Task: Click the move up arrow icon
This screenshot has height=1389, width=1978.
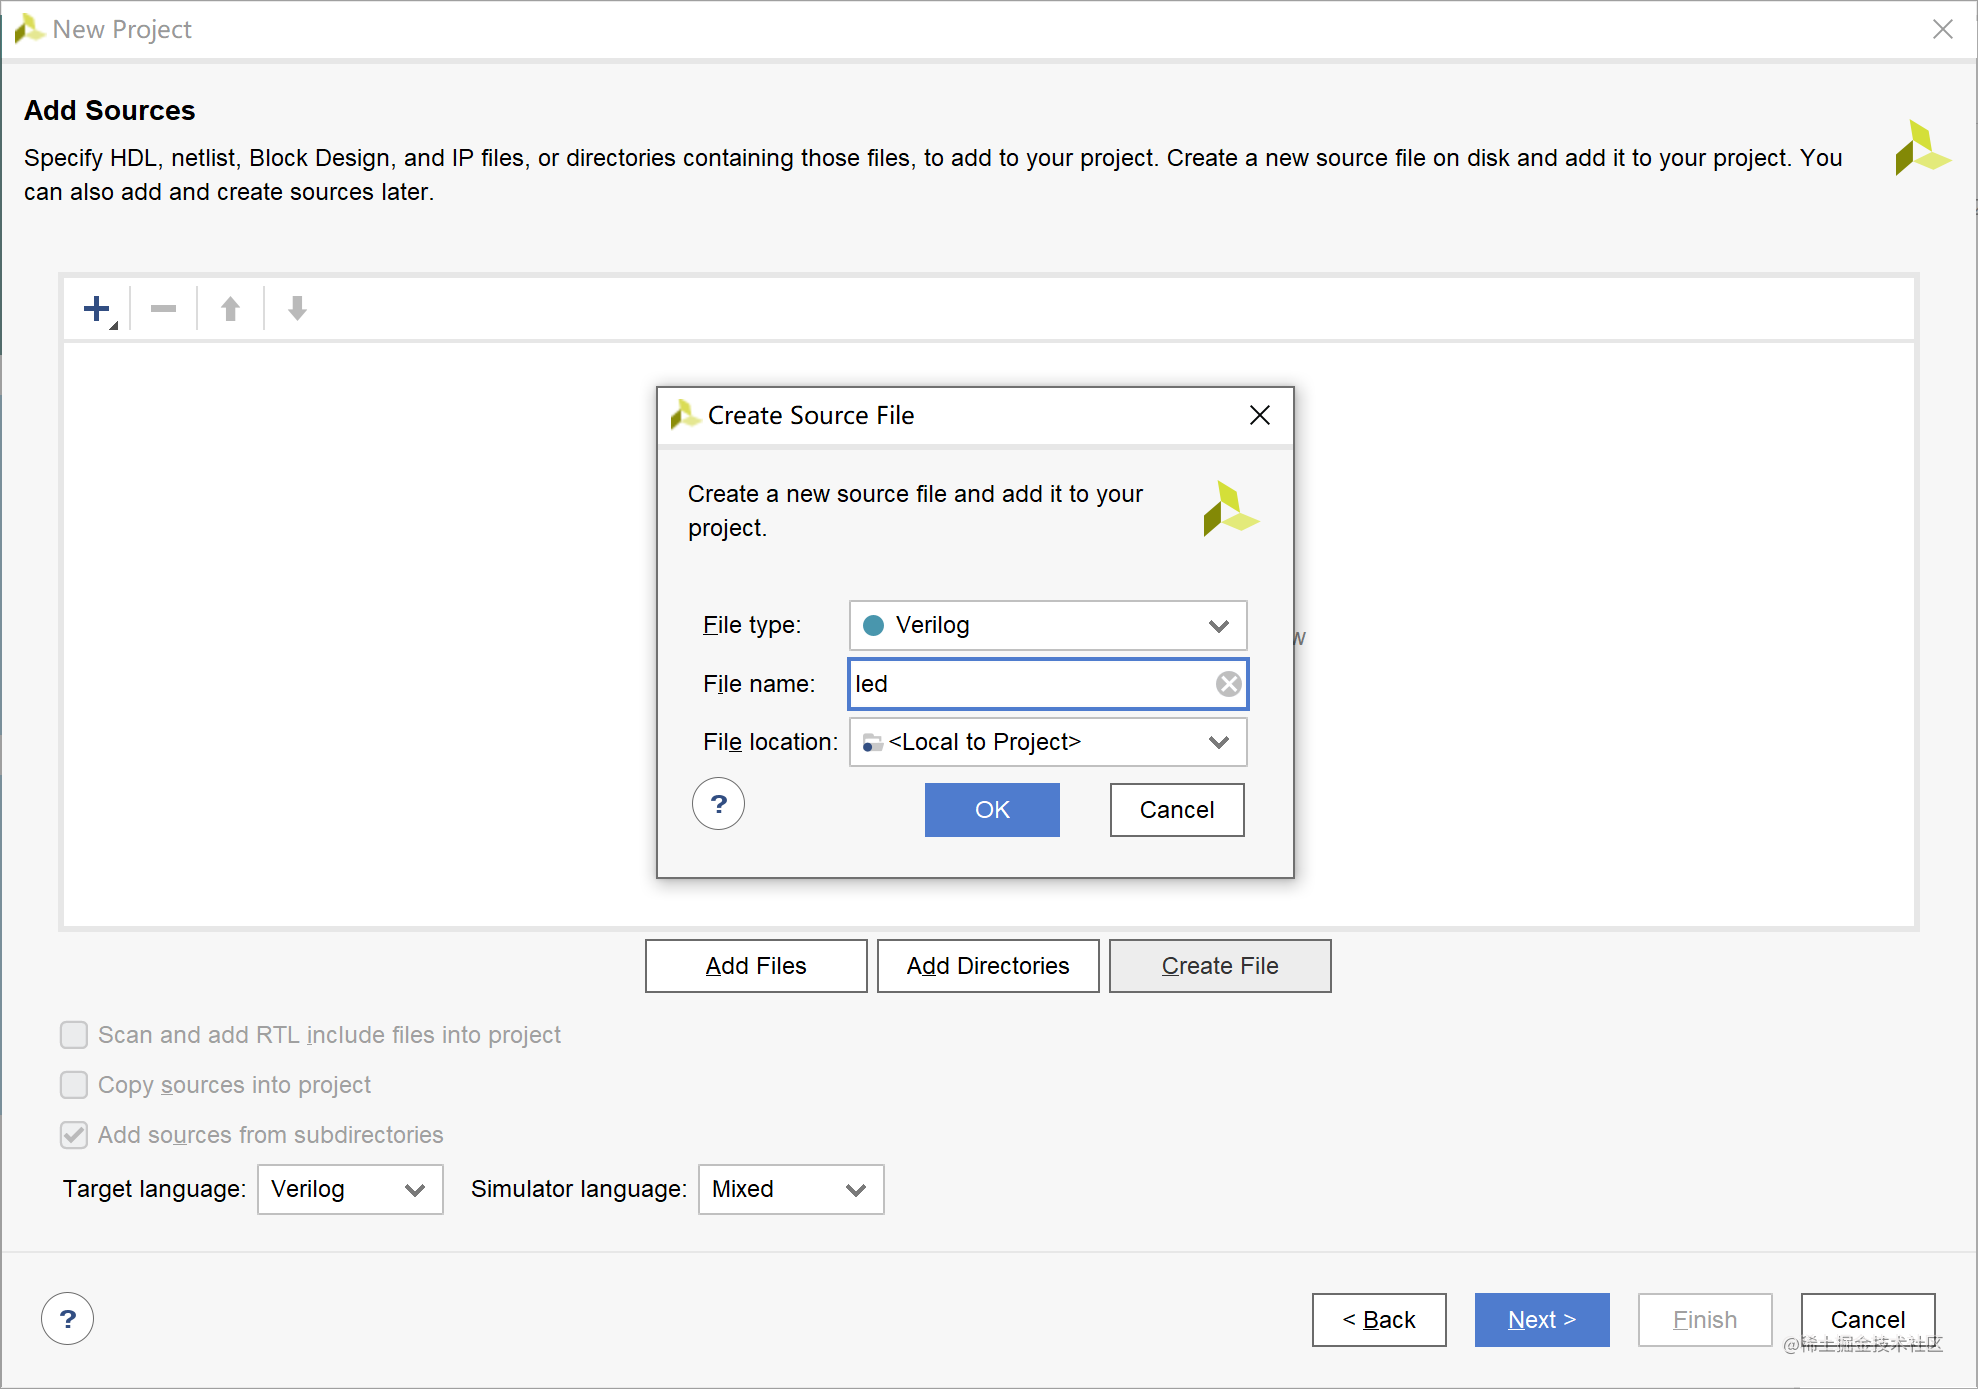Action: tap(230, 309)
